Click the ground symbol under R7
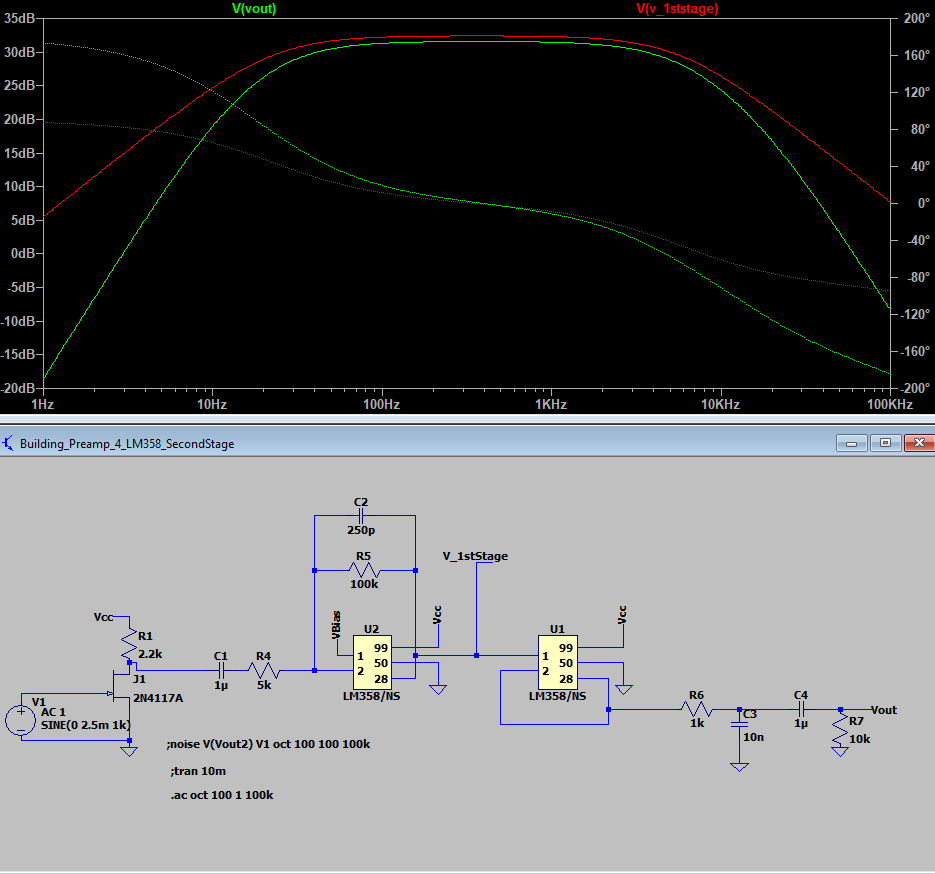This screenshot has width=935, height=874. coord(840,752)
